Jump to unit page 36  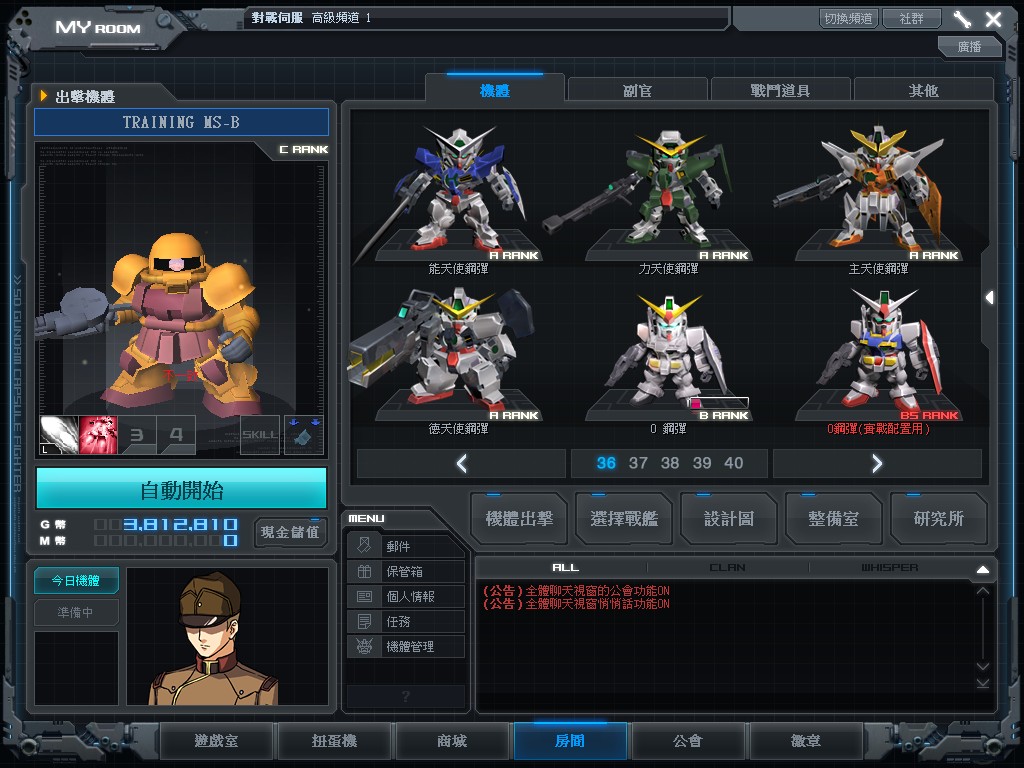click(606, 463)
